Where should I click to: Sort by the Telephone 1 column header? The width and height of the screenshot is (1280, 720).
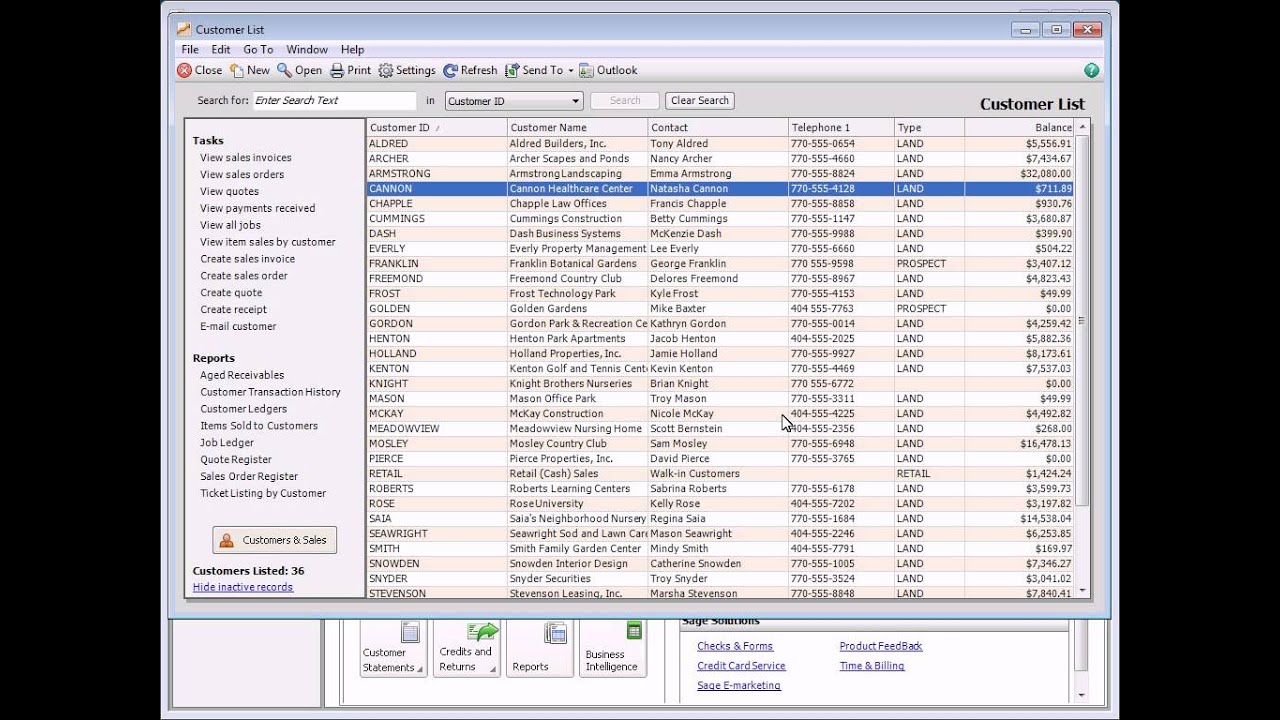click(x=841, y=127)
